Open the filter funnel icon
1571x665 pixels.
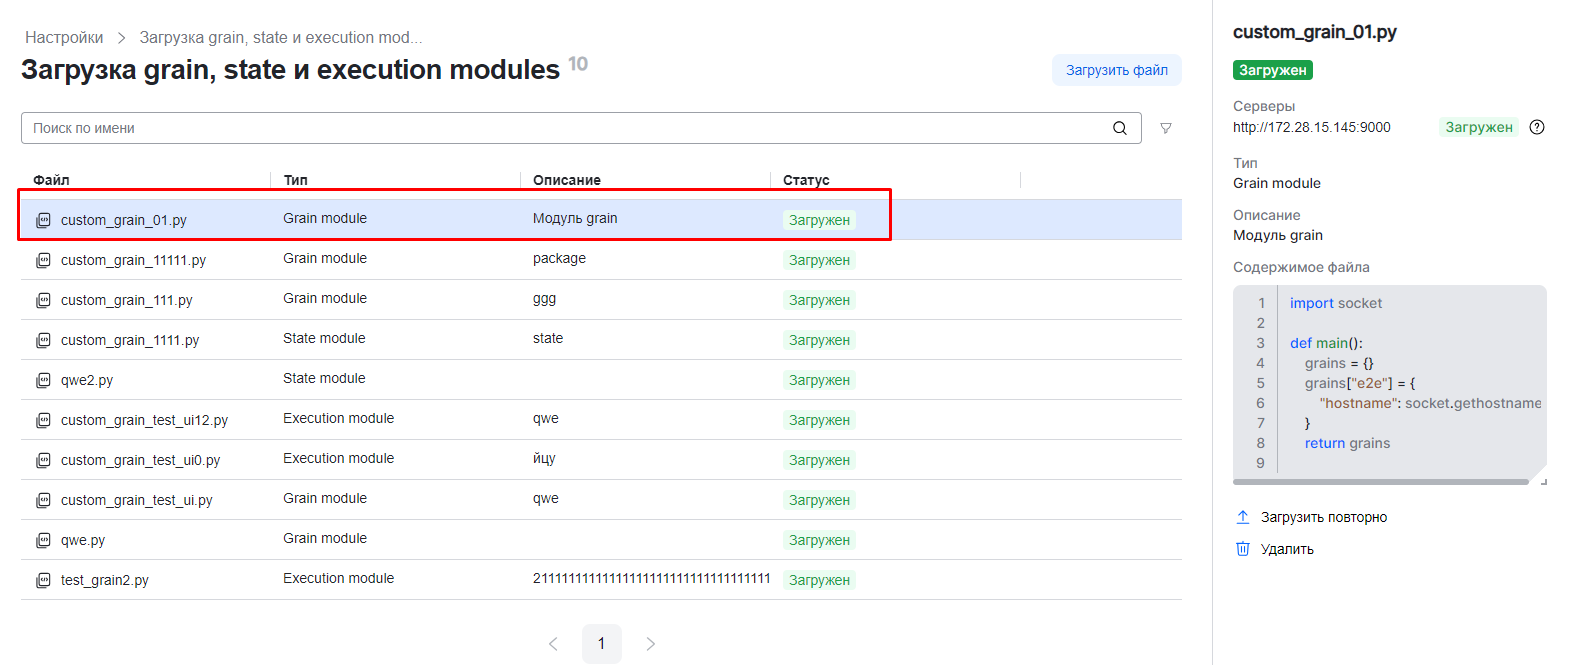(1165, 128)
